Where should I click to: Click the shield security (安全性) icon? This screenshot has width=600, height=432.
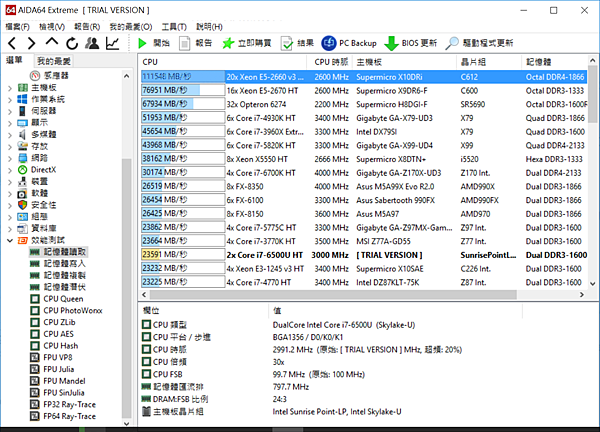coord(23,205)
